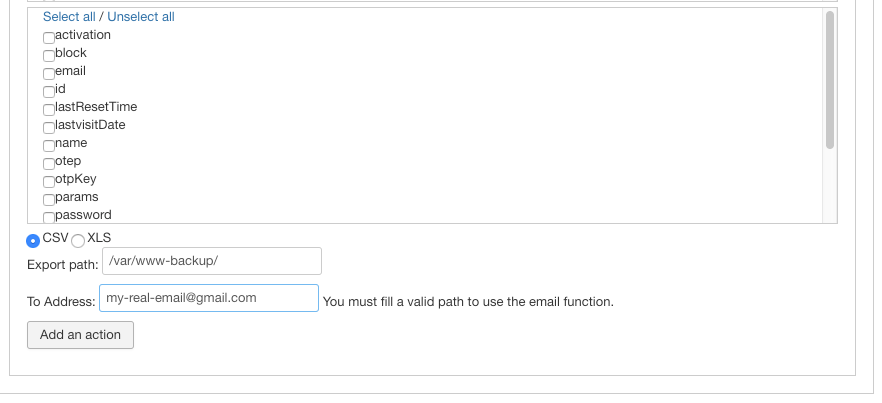
Task: Toggle the lastvisitDate checkbox
Action: pyautogui.click(x=49, y=127)
